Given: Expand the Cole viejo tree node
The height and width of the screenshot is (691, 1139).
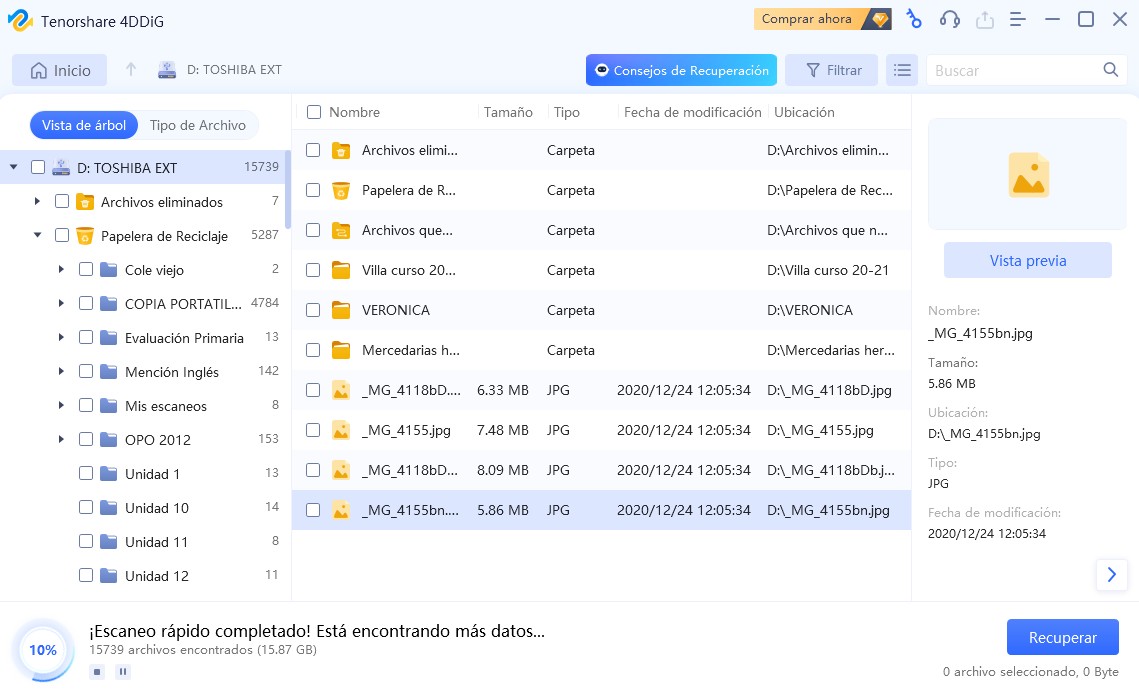Looking at the screenshot, I should tap(61, 270).
